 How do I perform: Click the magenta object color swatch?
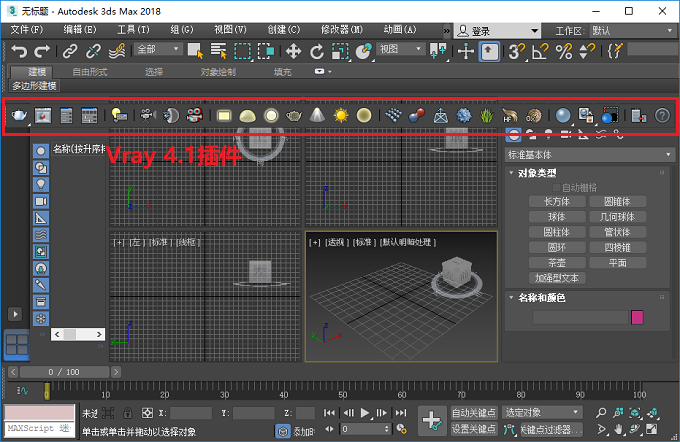click(637, 317)
